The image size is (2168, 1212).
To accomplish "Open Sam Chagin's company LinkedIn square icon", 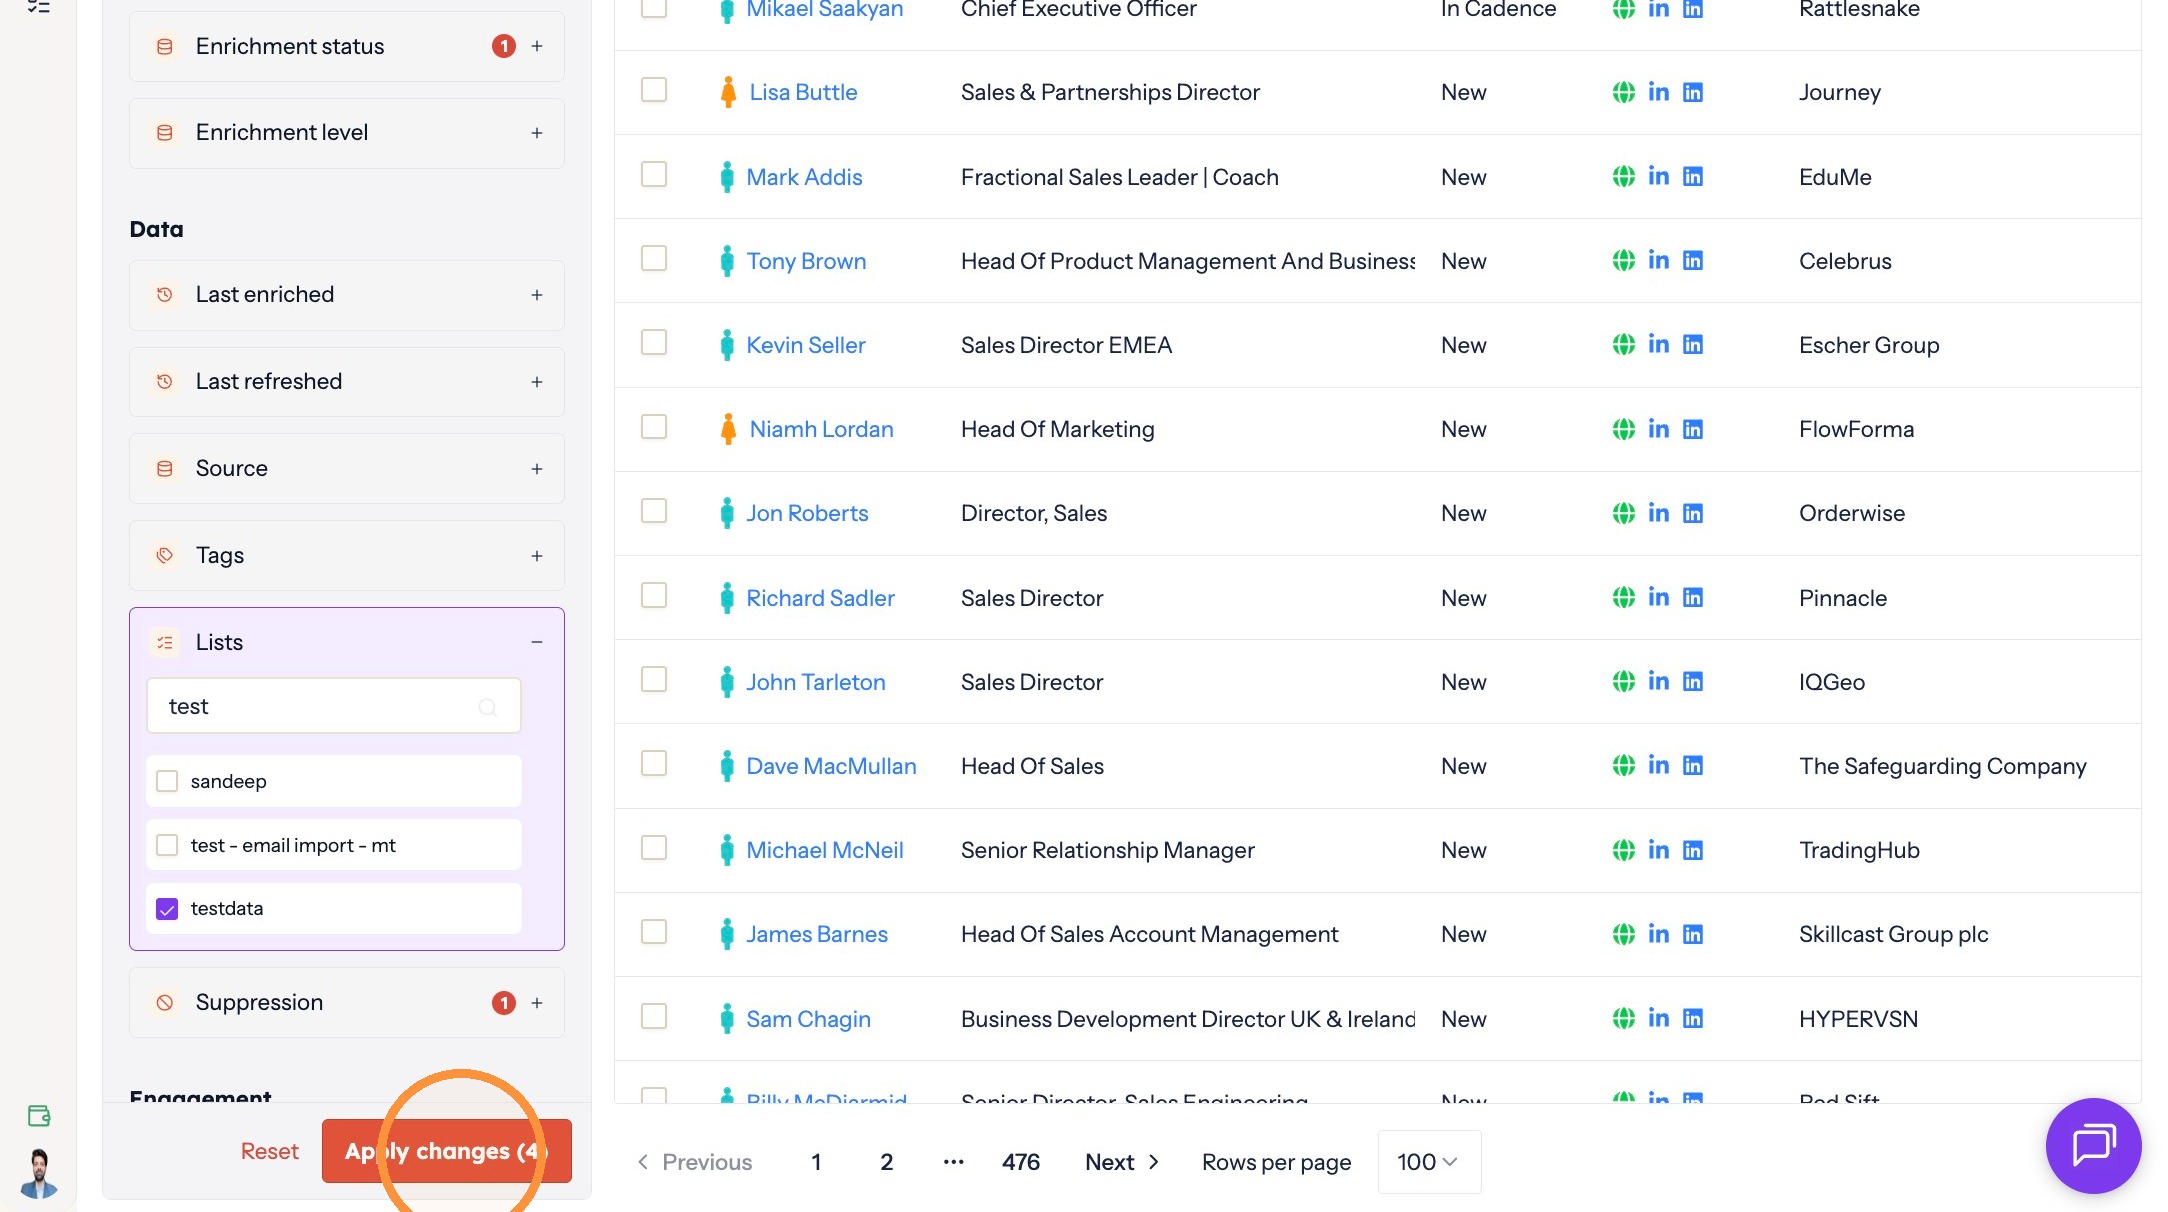I will (x=1693, y=1019).
